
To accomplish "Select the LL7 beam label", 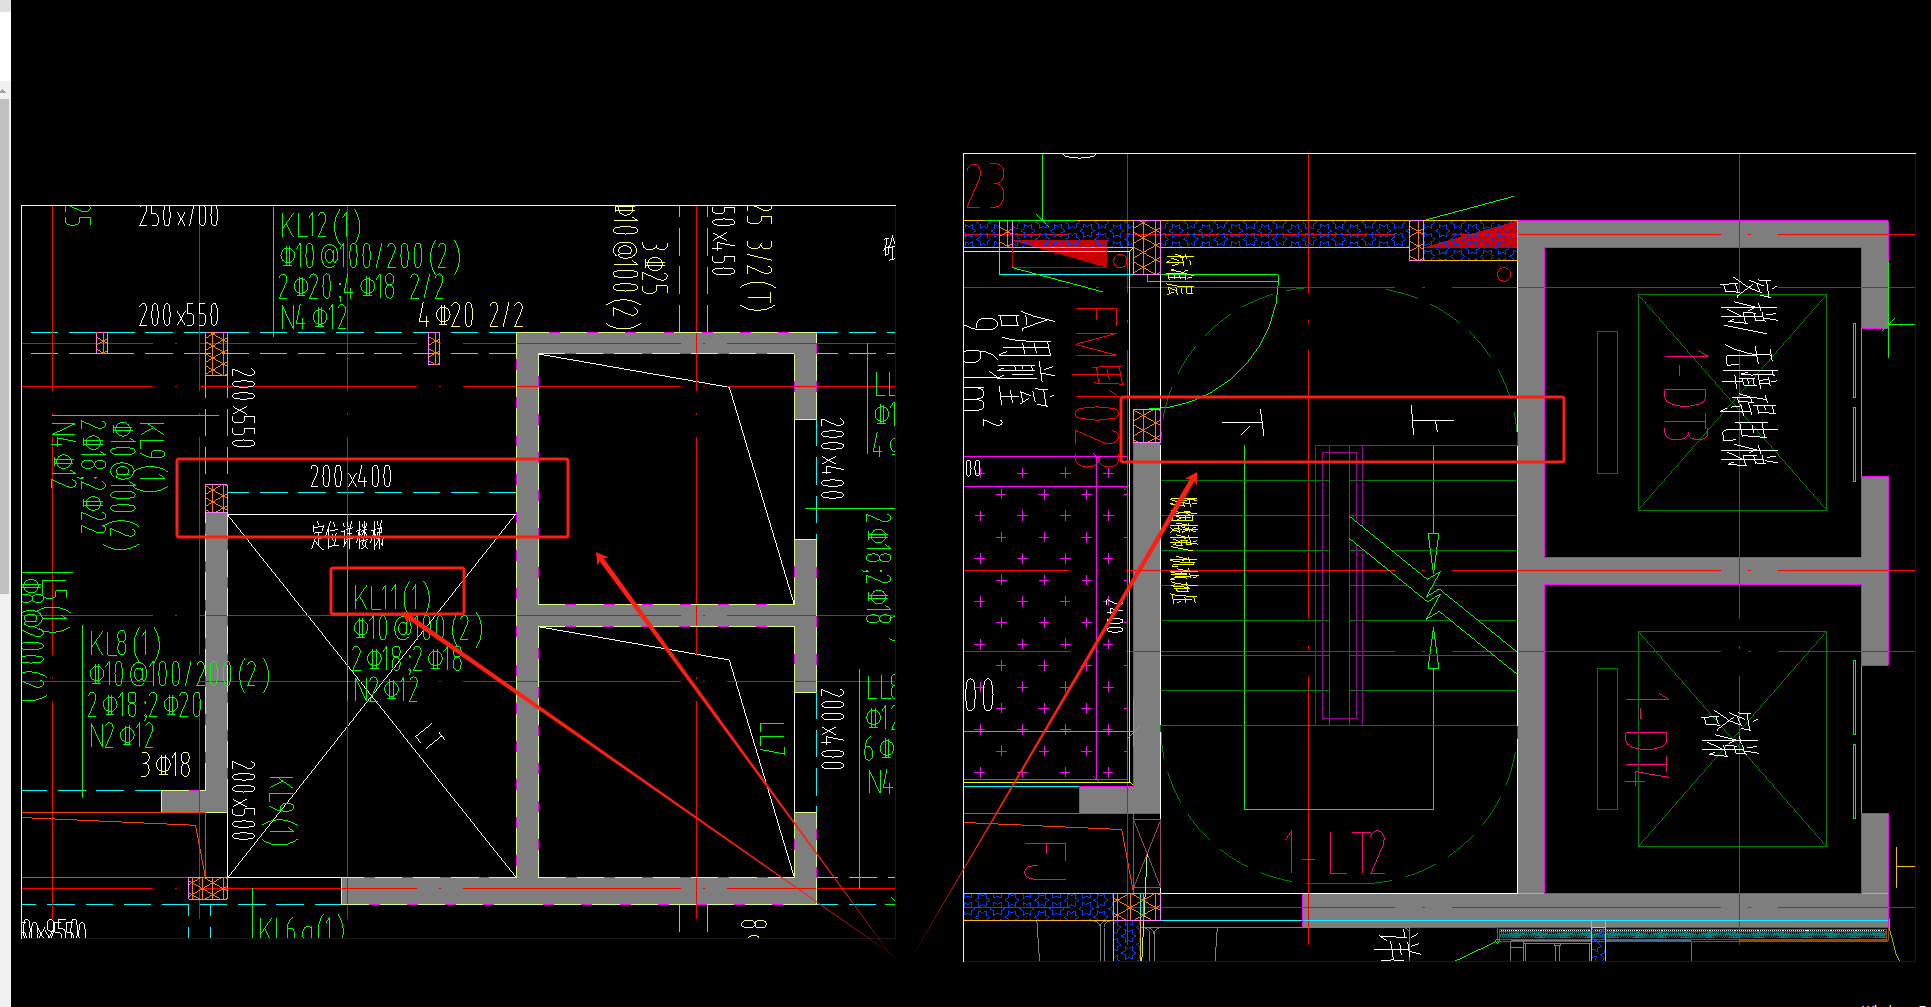I will point(772,739).
